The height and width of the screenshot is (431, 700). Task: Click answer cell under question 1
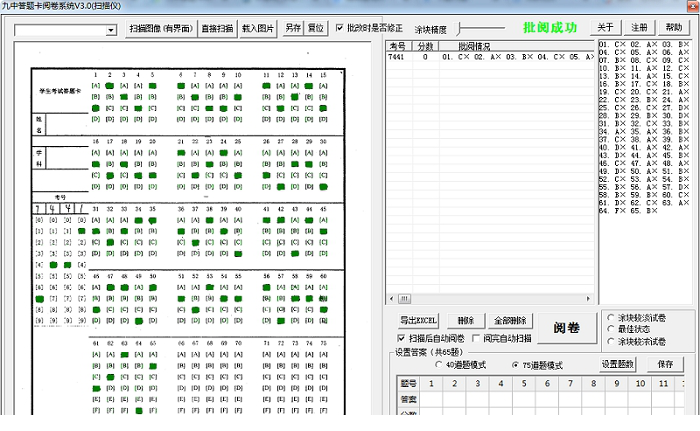pyautogui.click(x=431, y=399)
